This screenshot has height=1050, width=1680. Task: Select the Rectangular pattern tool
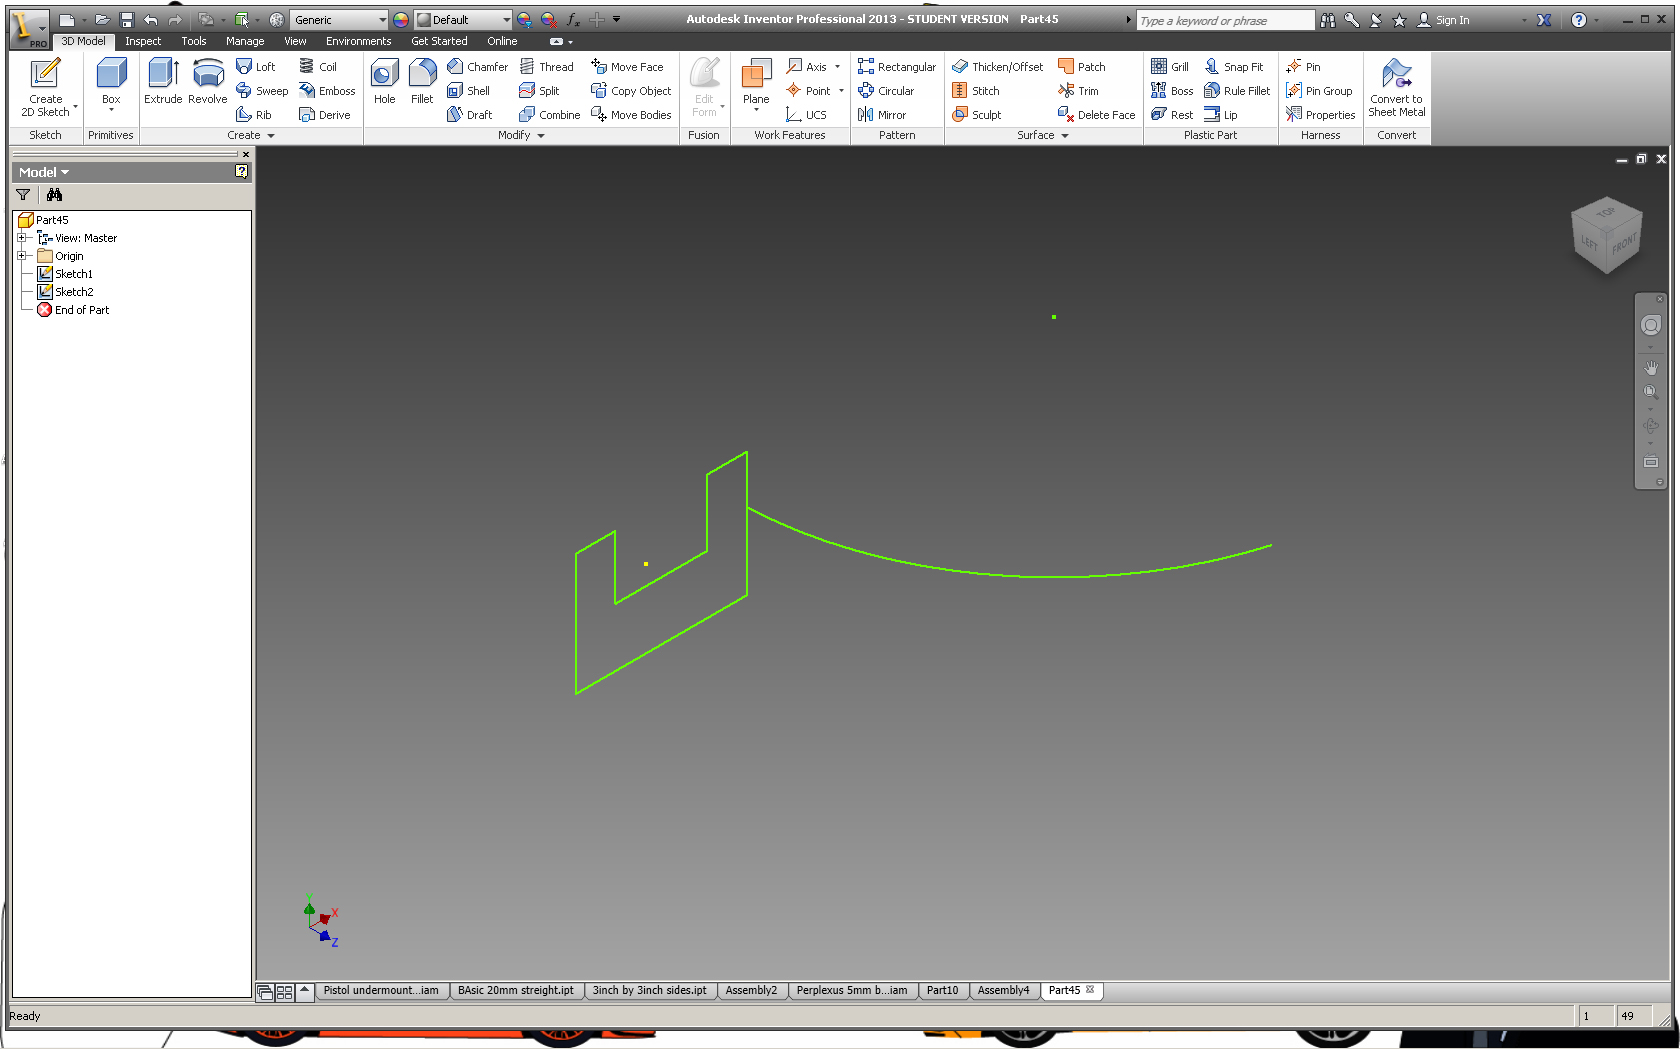pyautogui.click(x=897, y=66)
